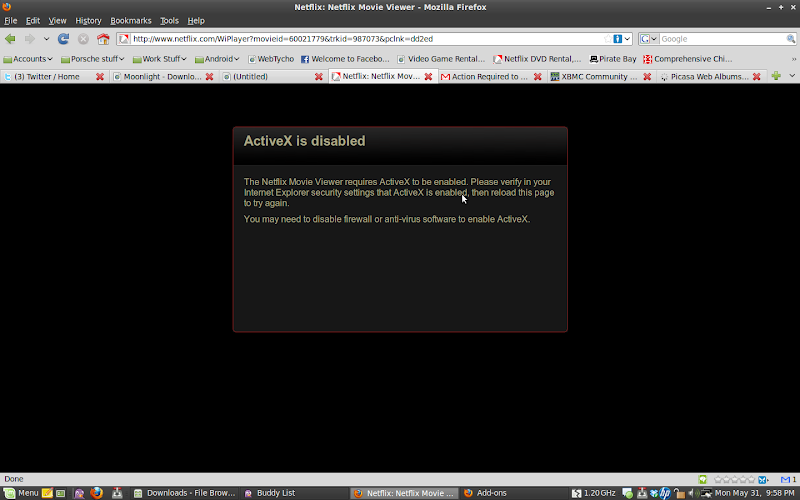Open the list all tabs dropdown
Screen dimensions: 800x500
click(792, 76)
